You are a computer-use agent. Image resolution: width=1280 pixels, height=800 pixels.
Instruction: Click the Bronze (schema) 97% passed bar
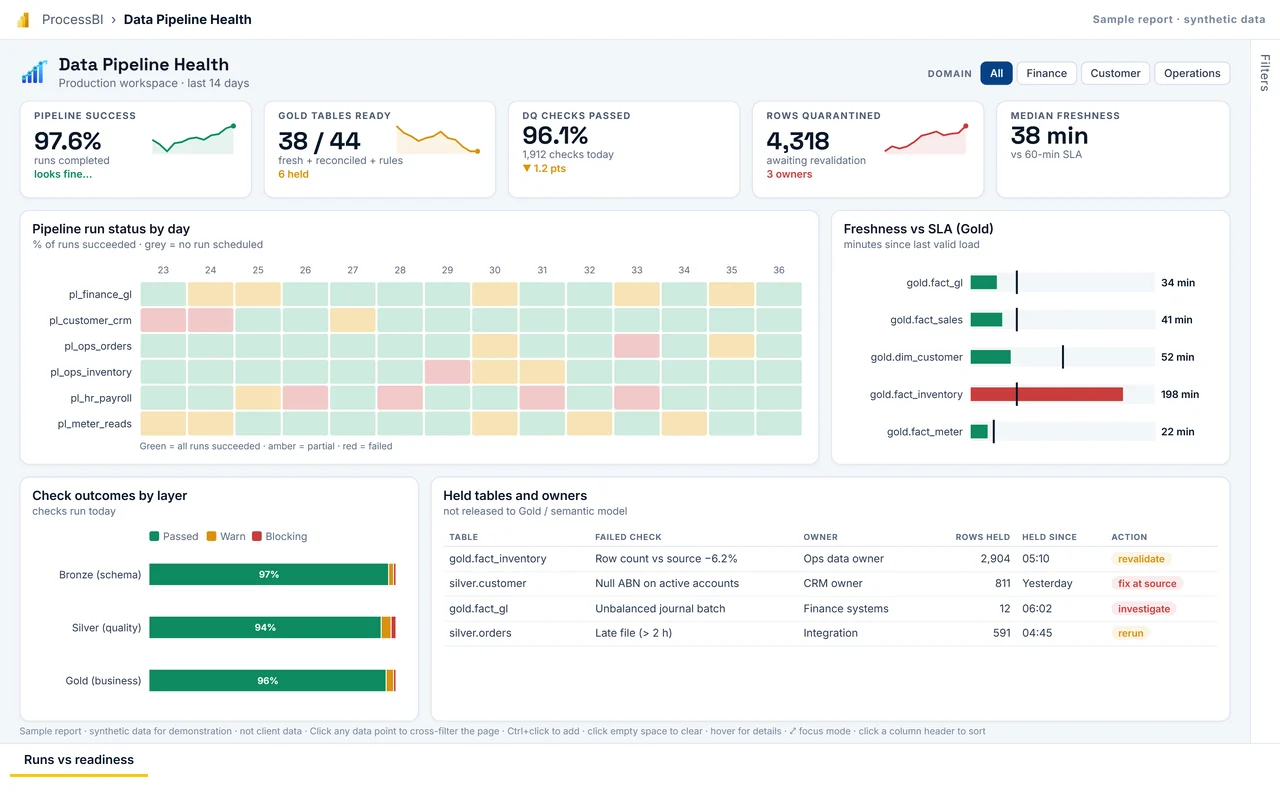tap(268, 575)
